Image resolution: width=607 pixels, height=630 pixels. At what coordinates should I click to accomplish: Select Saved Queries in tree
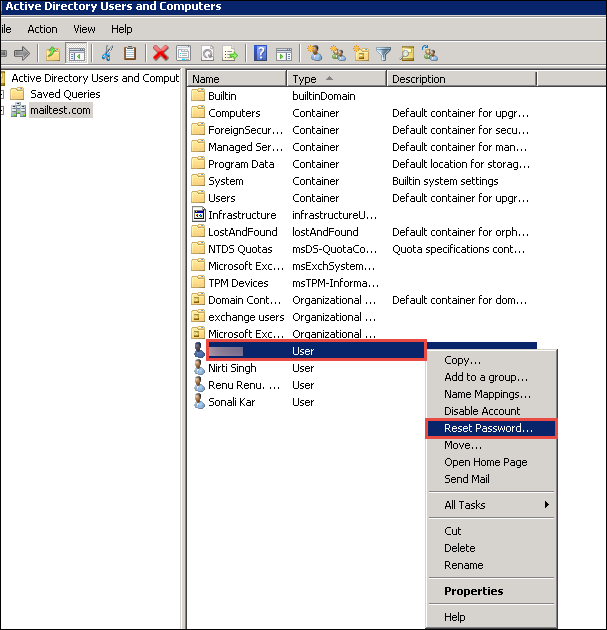pos(65,94)
